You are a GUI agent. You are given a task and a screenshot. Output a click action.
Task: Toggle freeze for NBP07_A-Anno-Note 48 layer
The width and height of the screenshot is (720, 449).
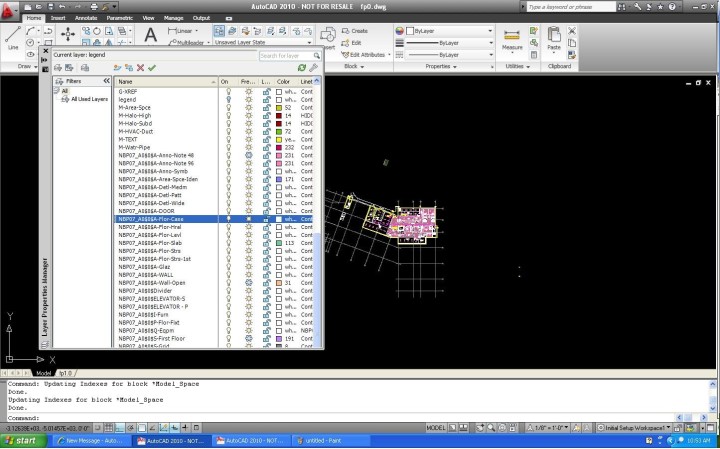click(248, 155)
